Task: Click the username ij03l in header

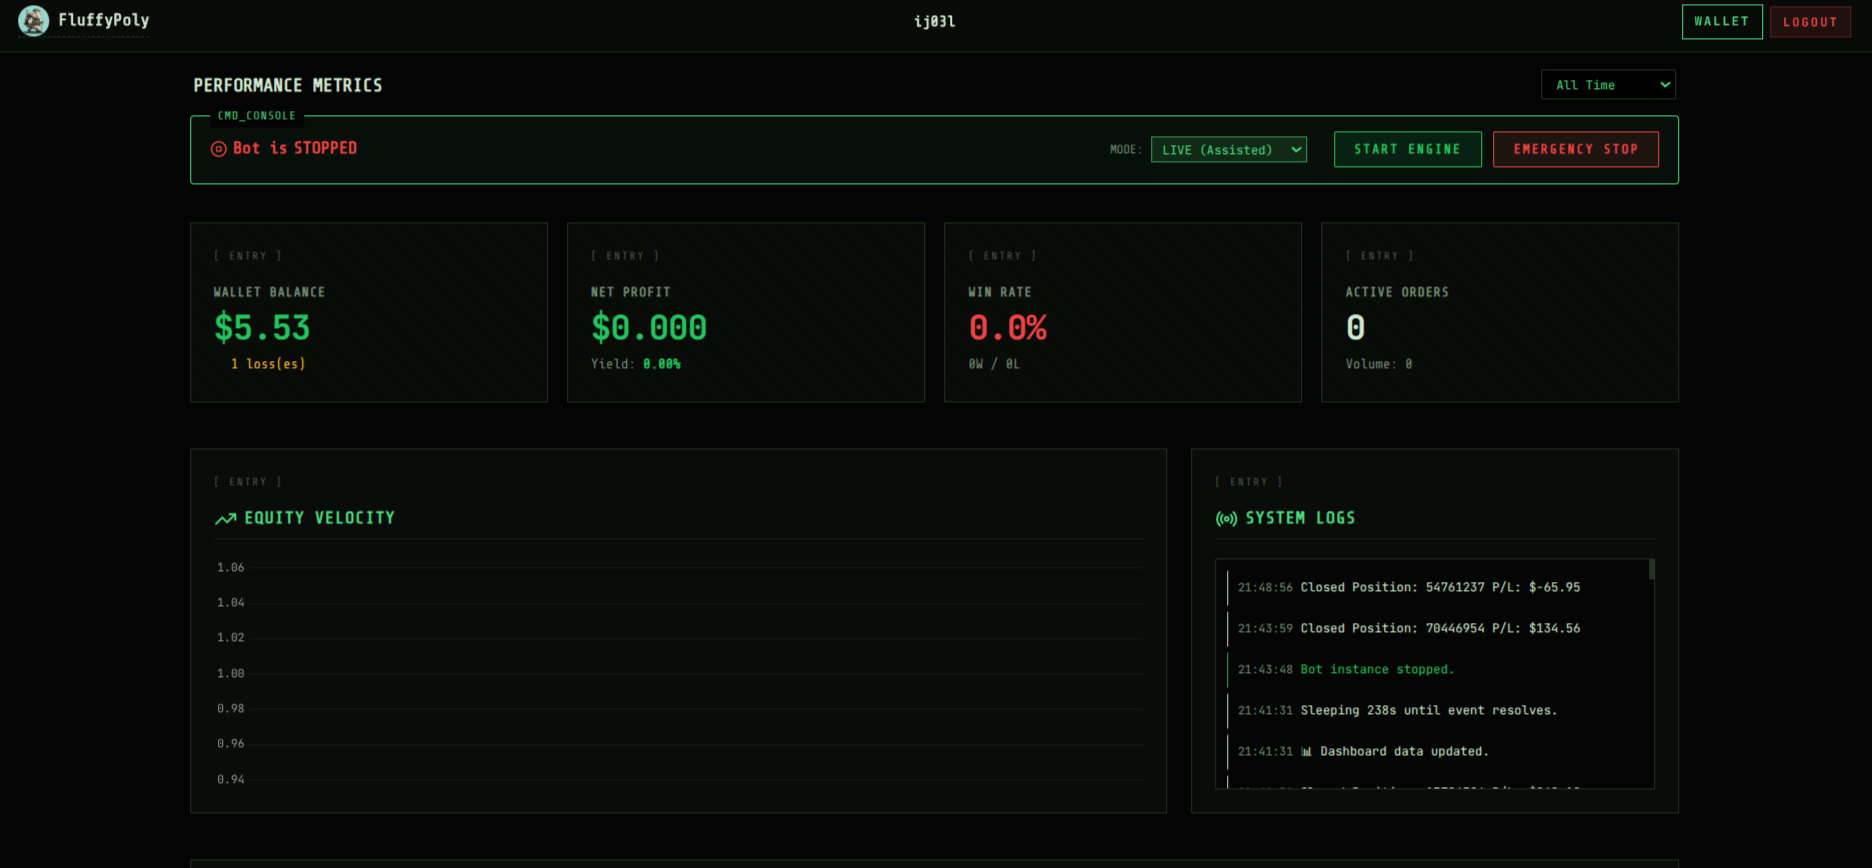Action: click(x=935, y=21)
